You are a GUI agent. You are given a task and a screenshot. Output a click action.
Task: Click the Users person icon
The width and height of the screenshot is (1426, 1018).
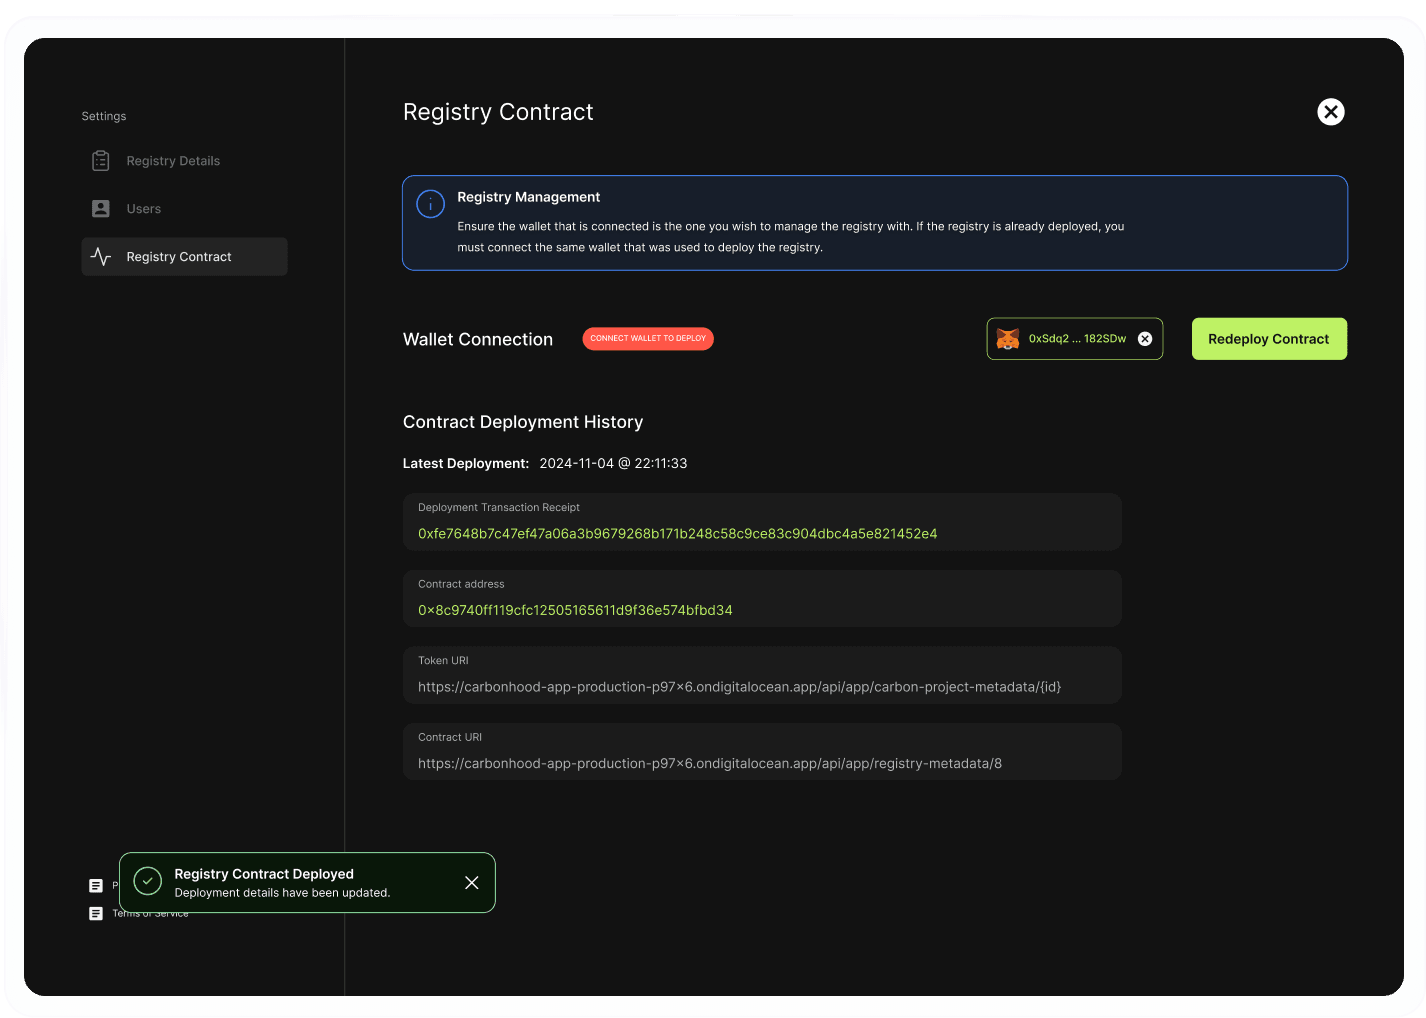pos(101,209)
